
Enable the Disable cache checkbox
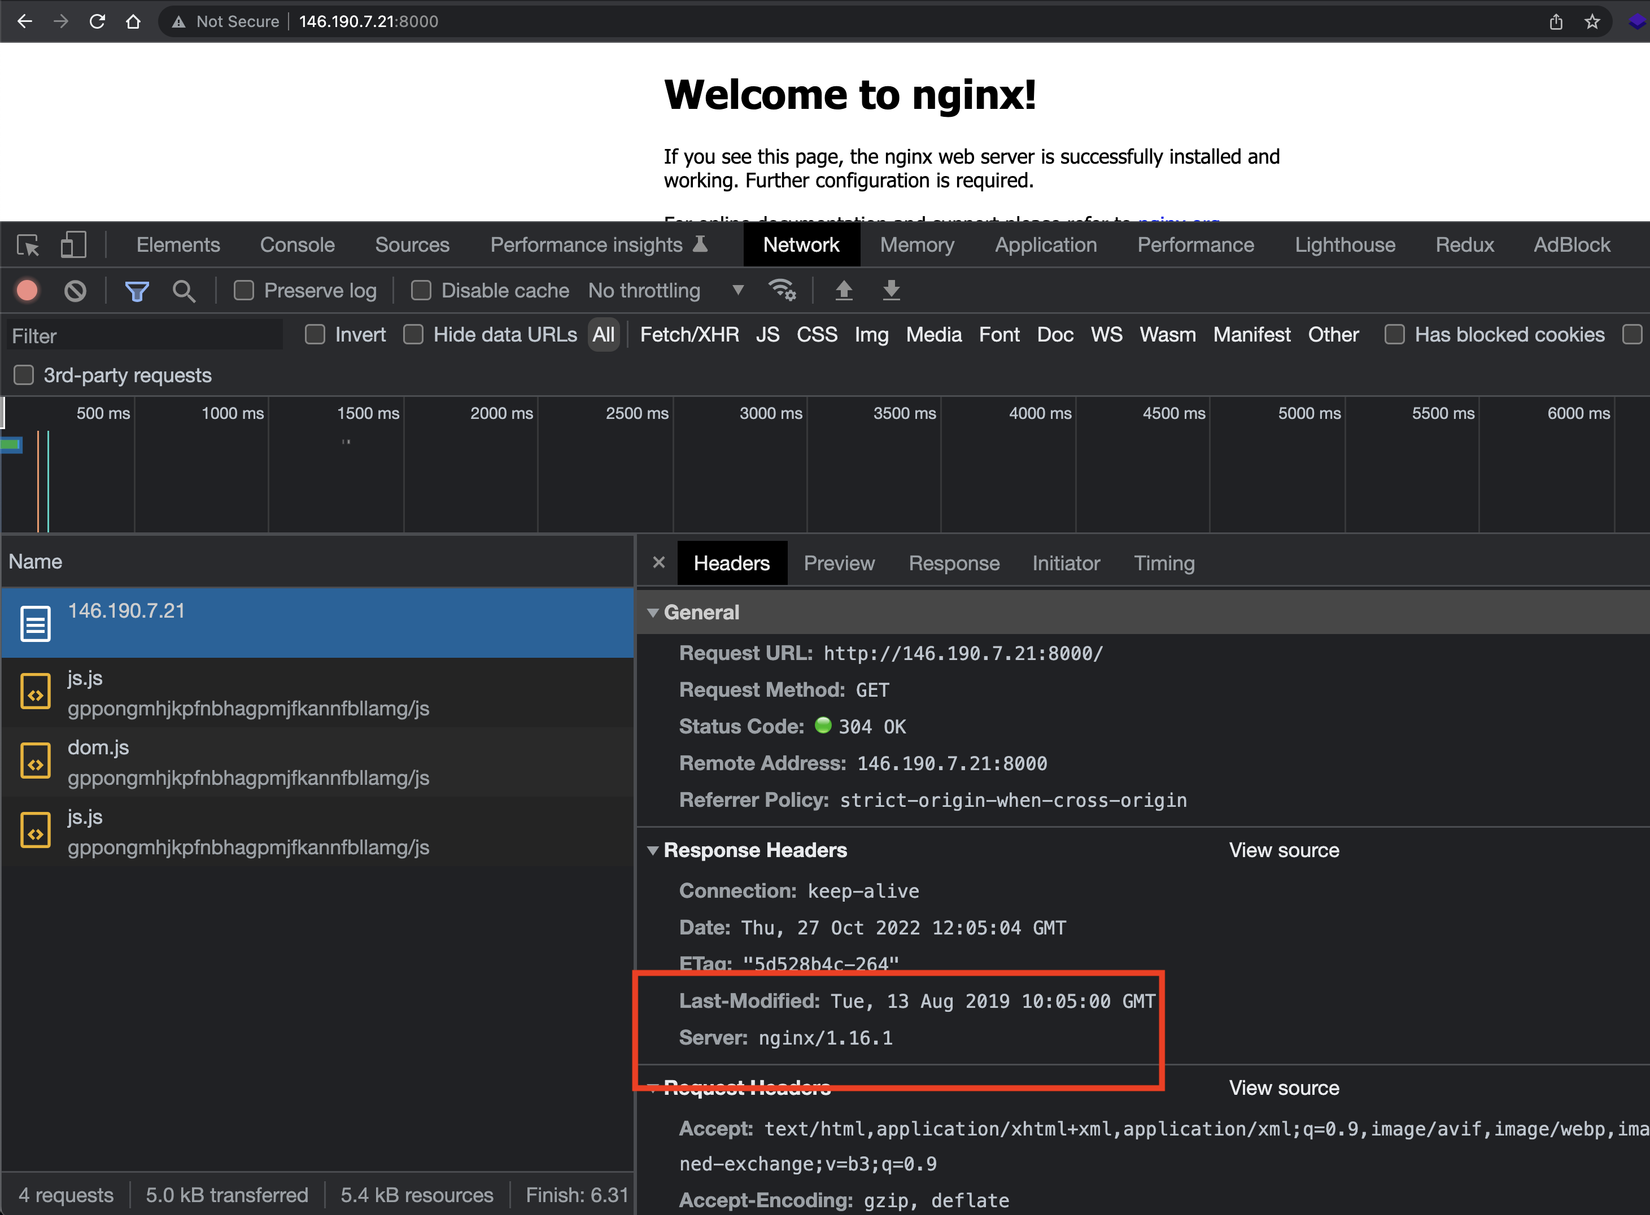click(421, 290)
